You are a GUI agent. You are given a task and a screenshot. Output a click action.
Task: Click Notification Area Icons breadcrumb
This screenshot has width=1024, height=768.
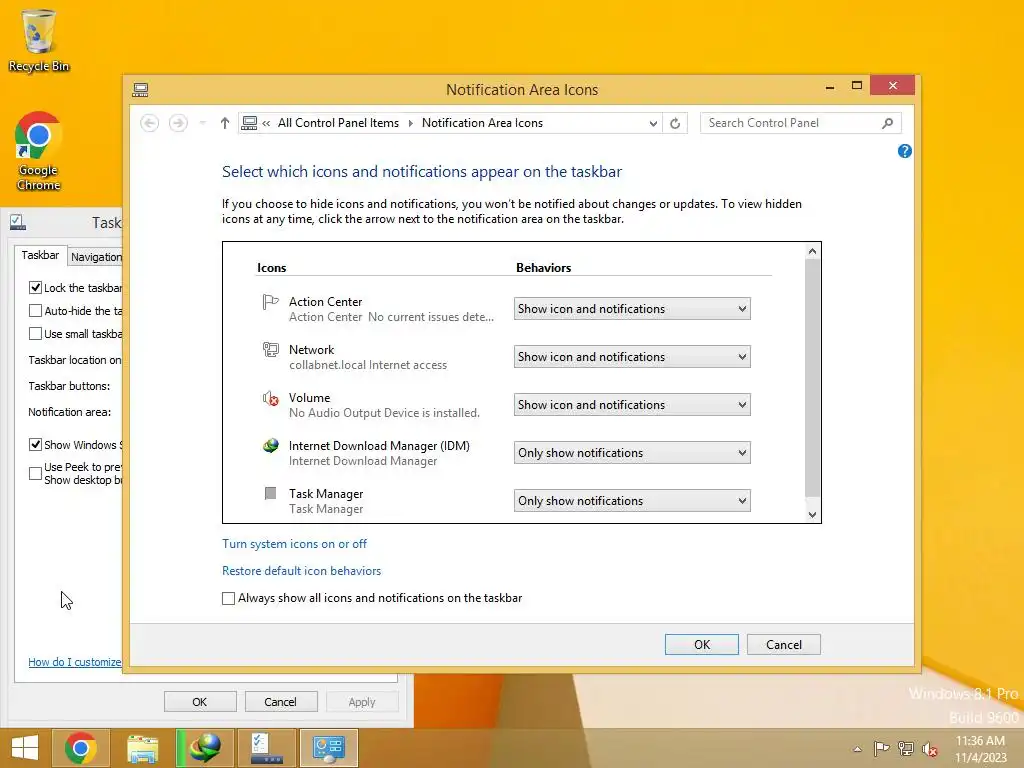[x=482, y=123]
